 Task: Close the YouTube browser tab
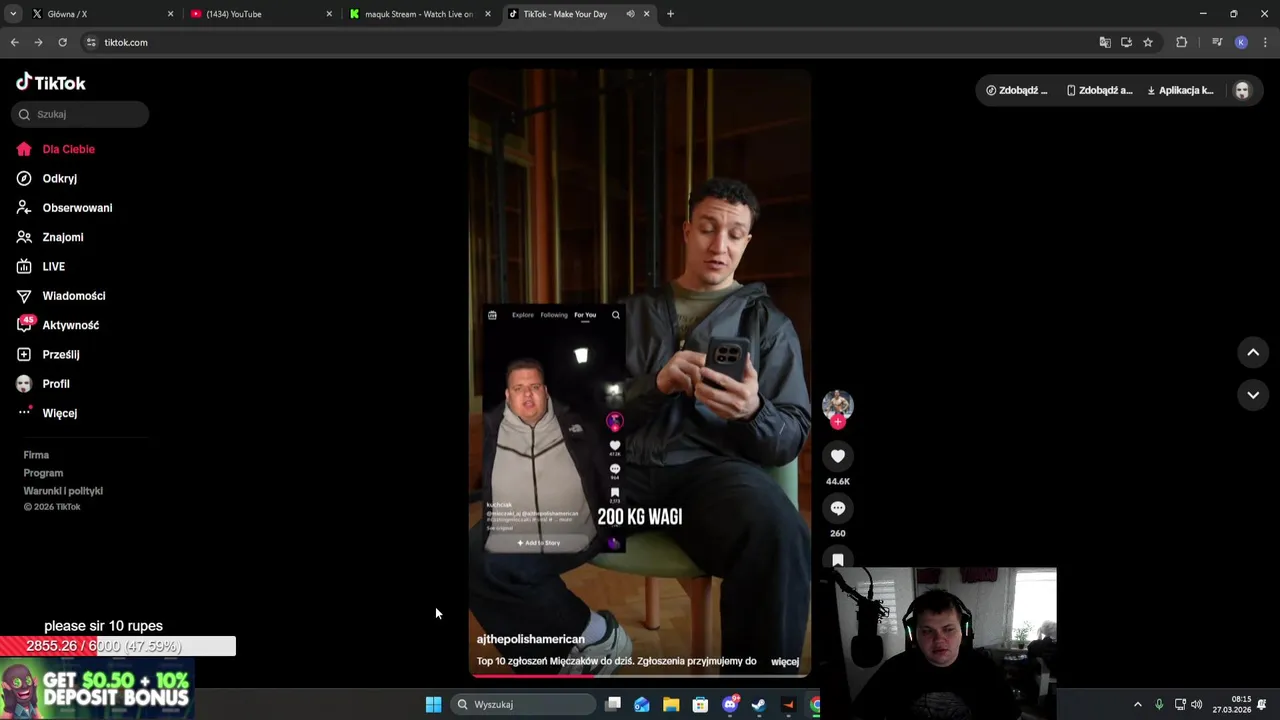(x=329, y=14)
